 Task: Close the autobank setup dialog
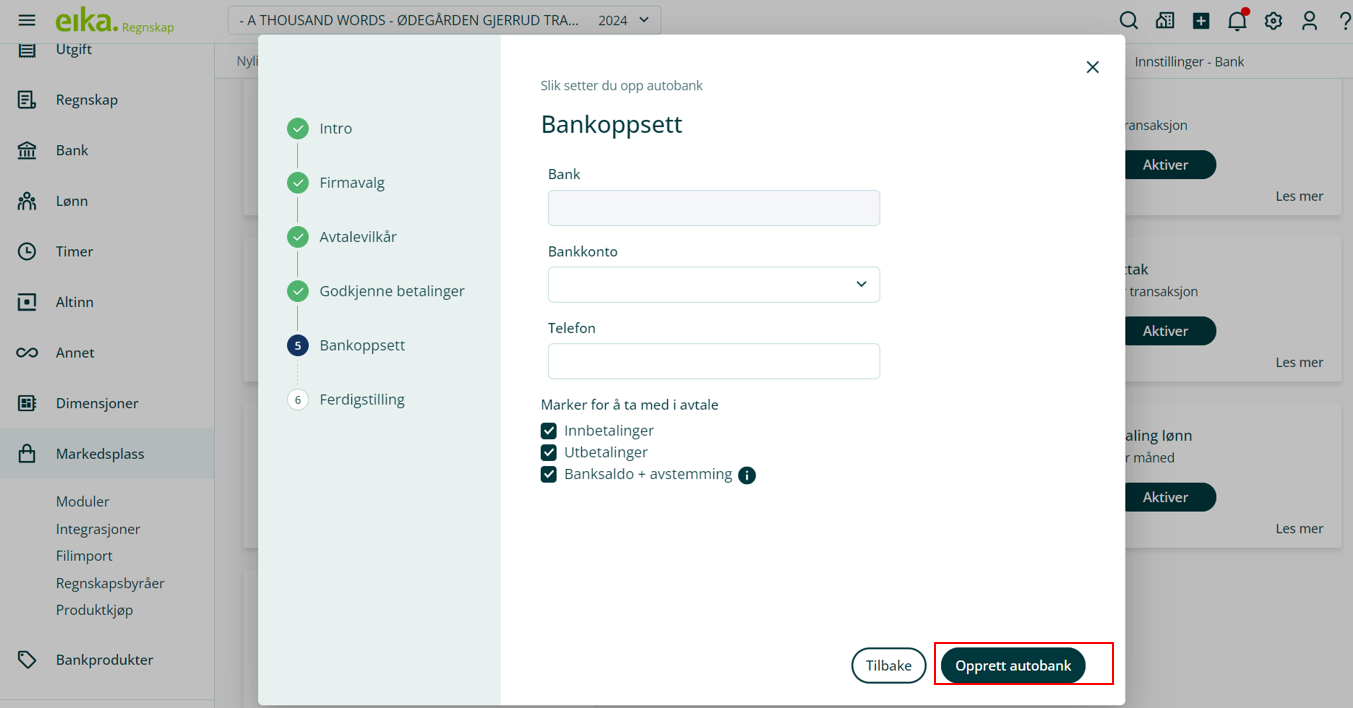tap(1092, 67)
